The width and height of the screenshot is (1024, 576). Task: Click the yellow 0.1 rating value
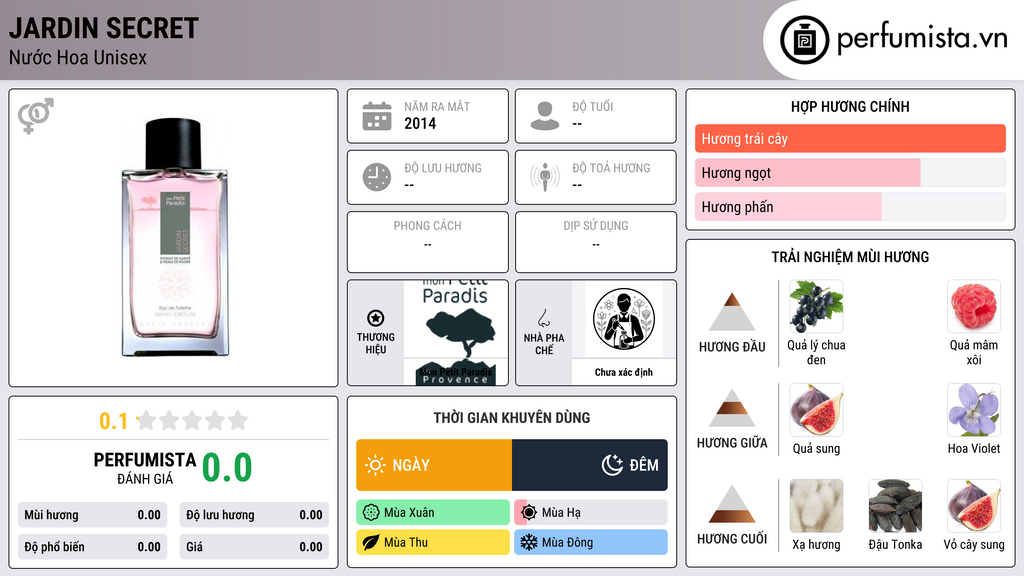[x=114, y=421]
